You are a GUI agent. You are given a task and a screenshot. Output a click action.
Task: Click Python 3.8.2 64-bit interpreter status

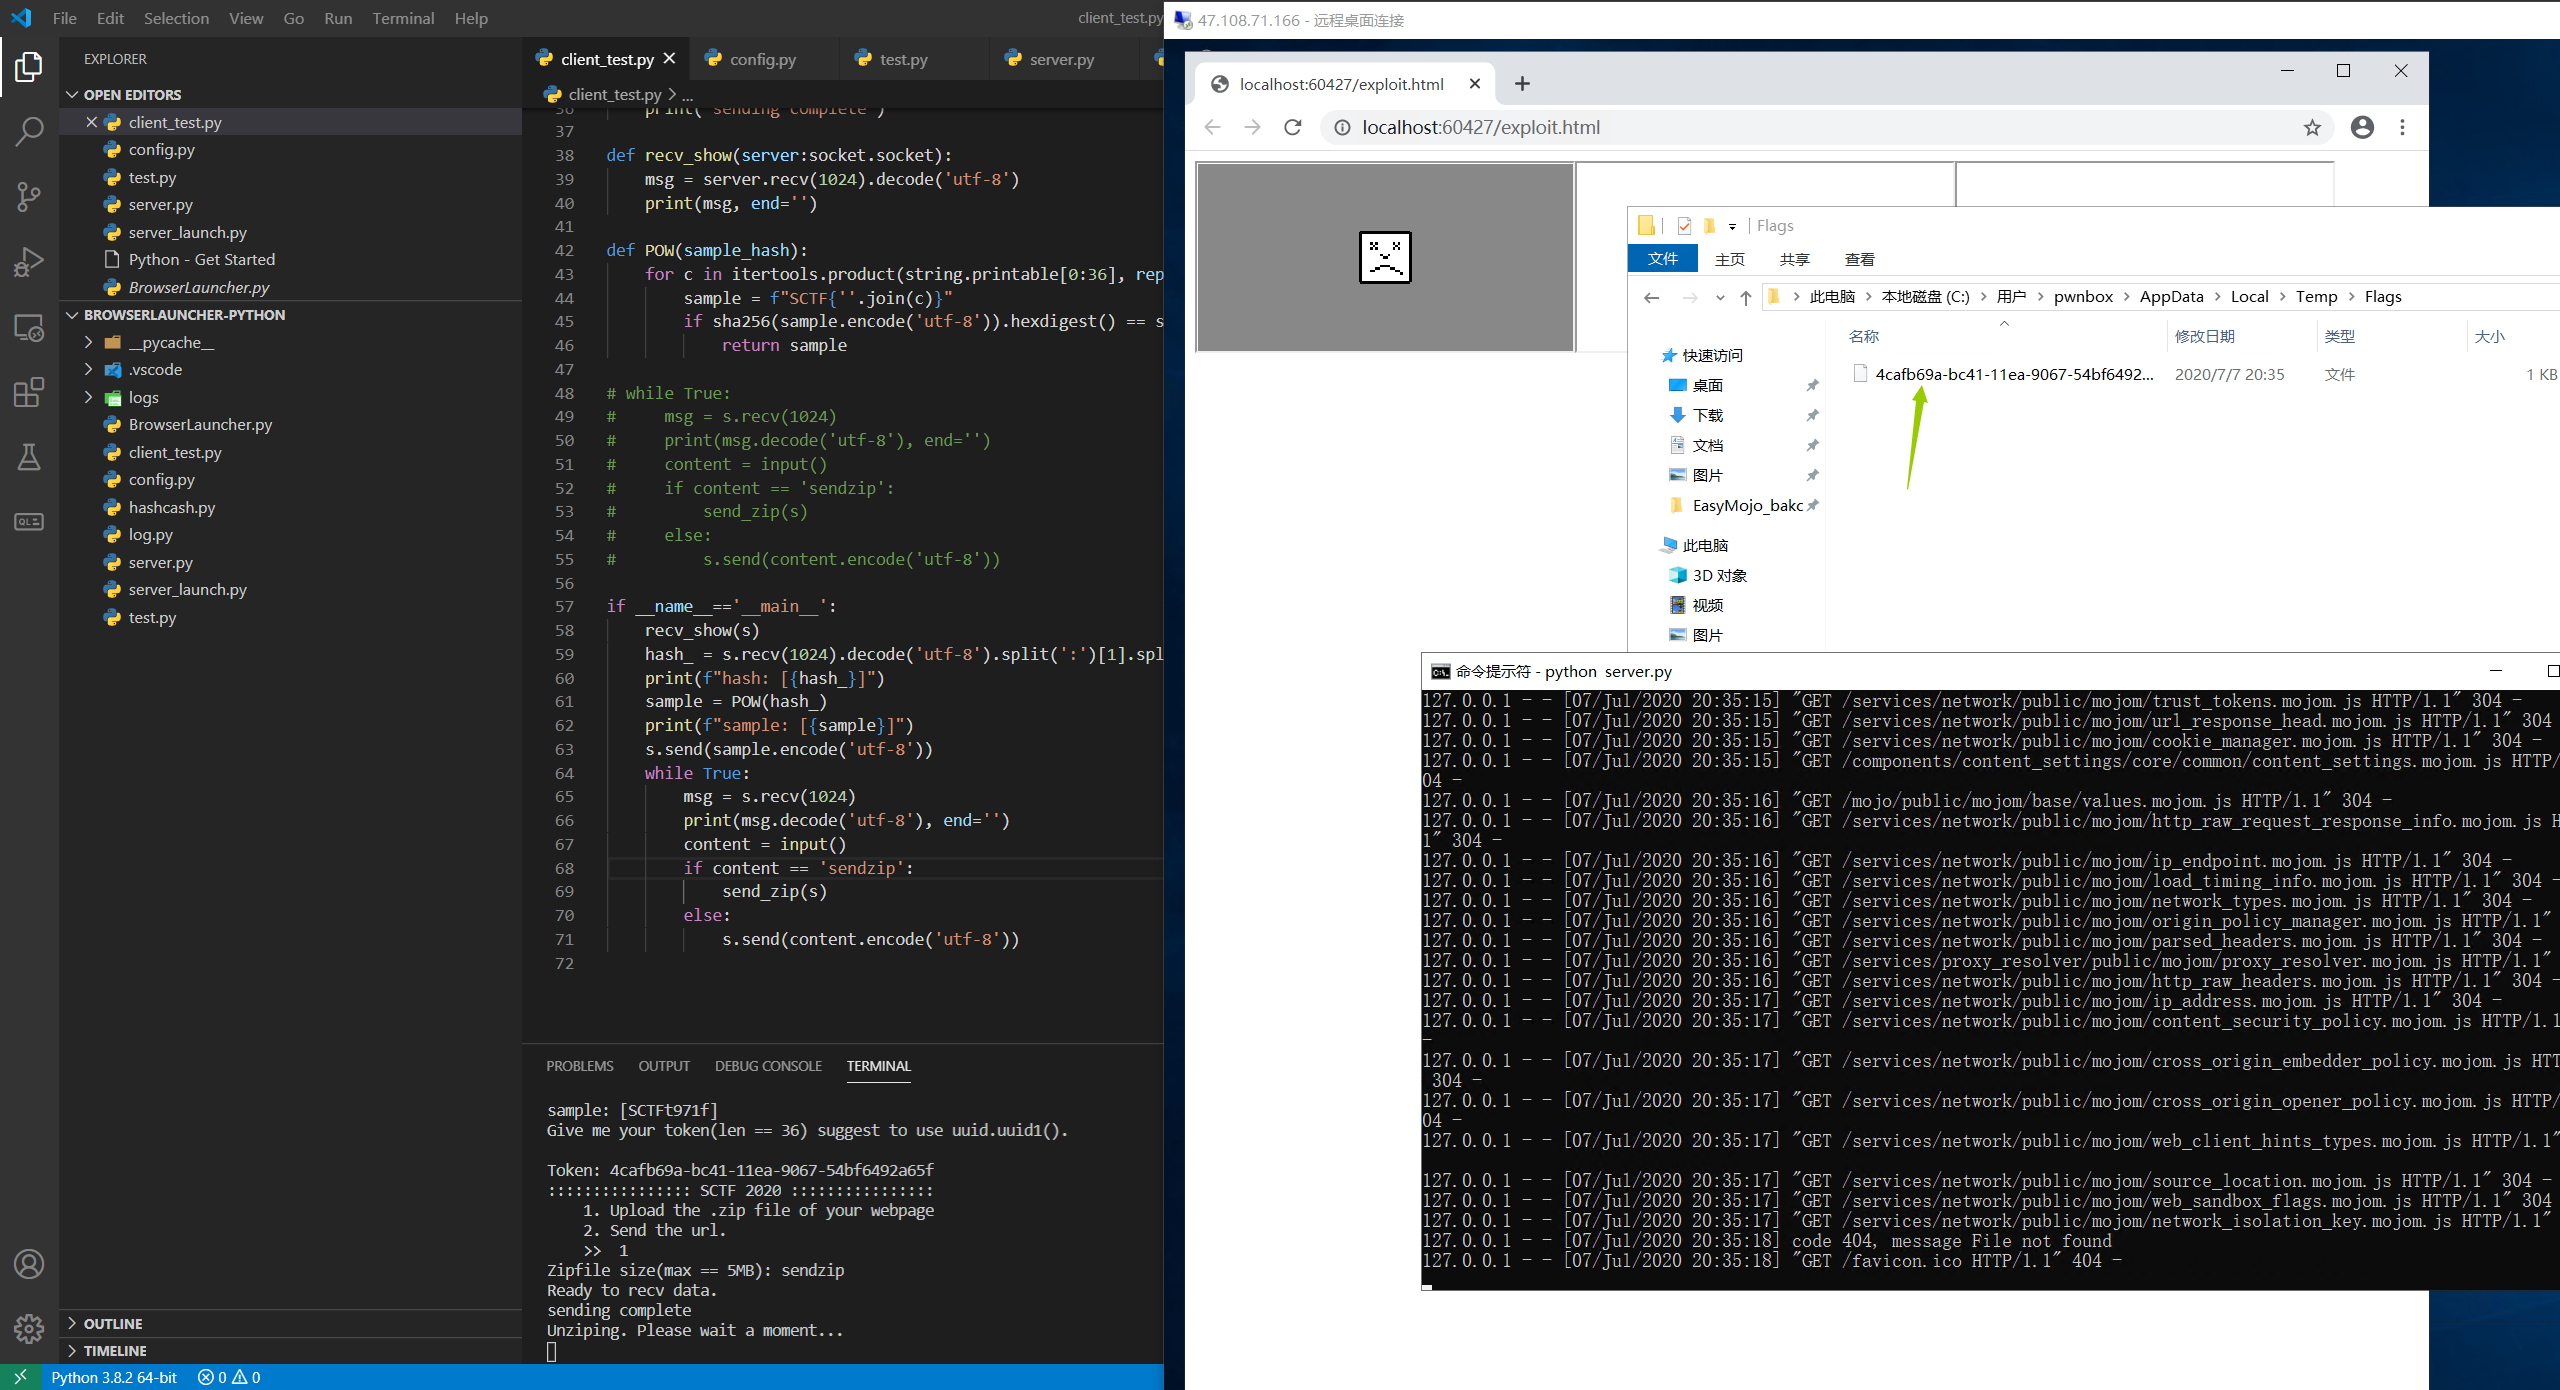[x=114, y=1377]
